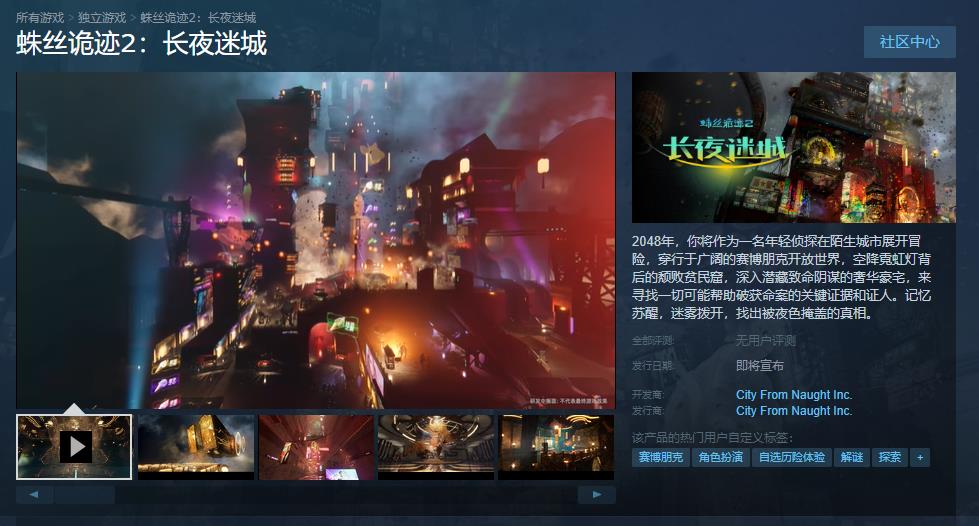The image size is (979, 526).
Task: Click the 该产品的热门用户自定义标签 label
Action: (x=712, y=438)
